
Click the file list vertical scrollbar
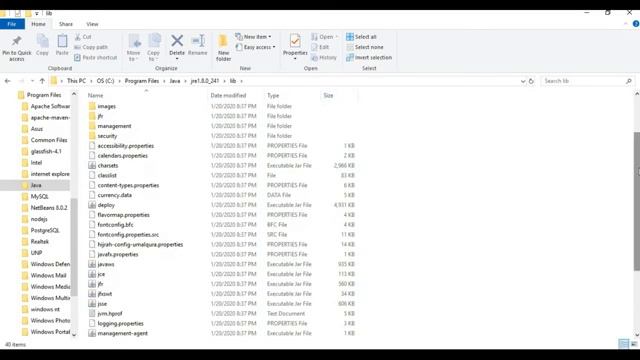coord(636,201)
